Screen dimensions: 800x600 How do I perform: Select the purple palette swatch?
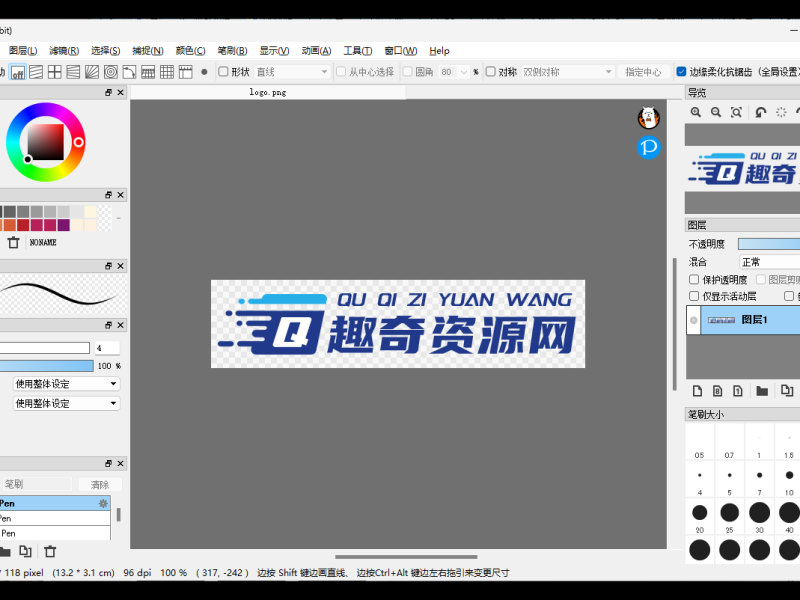point(64,225)
